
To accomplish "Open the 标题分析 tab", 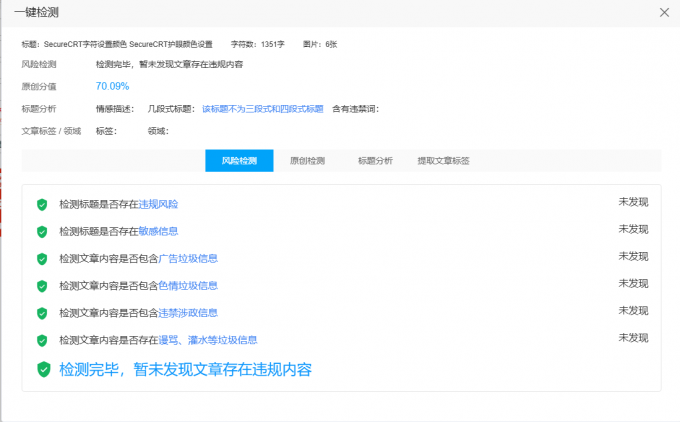I will 375,161.
